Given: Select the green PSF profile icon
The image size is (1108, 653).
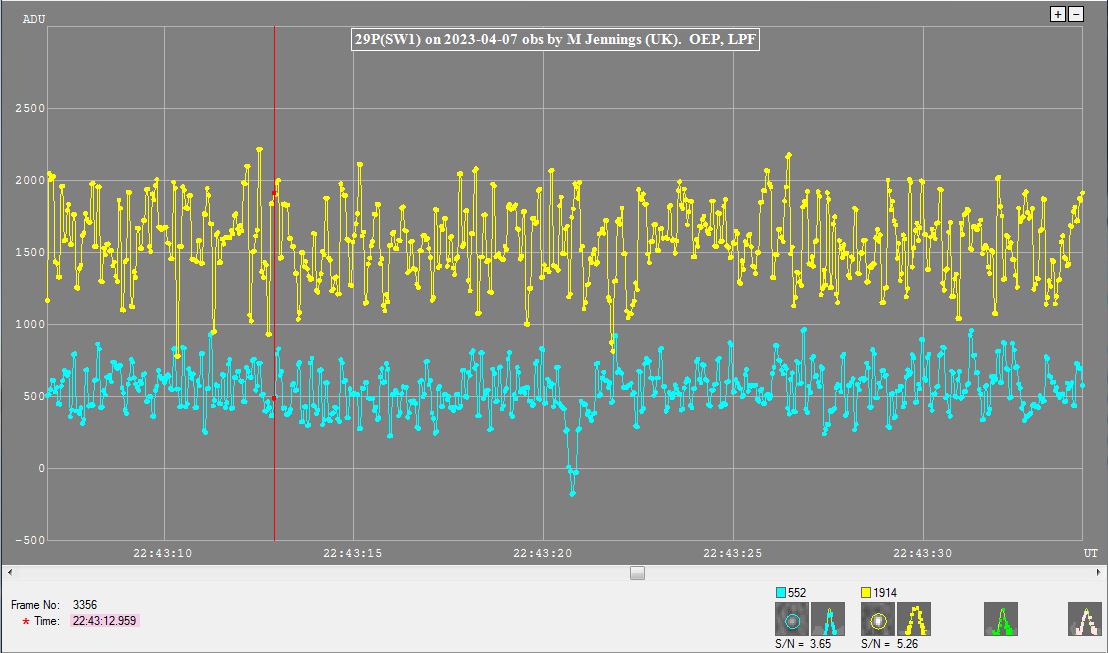Looking at the screenshot, I should click(1000, 619).
